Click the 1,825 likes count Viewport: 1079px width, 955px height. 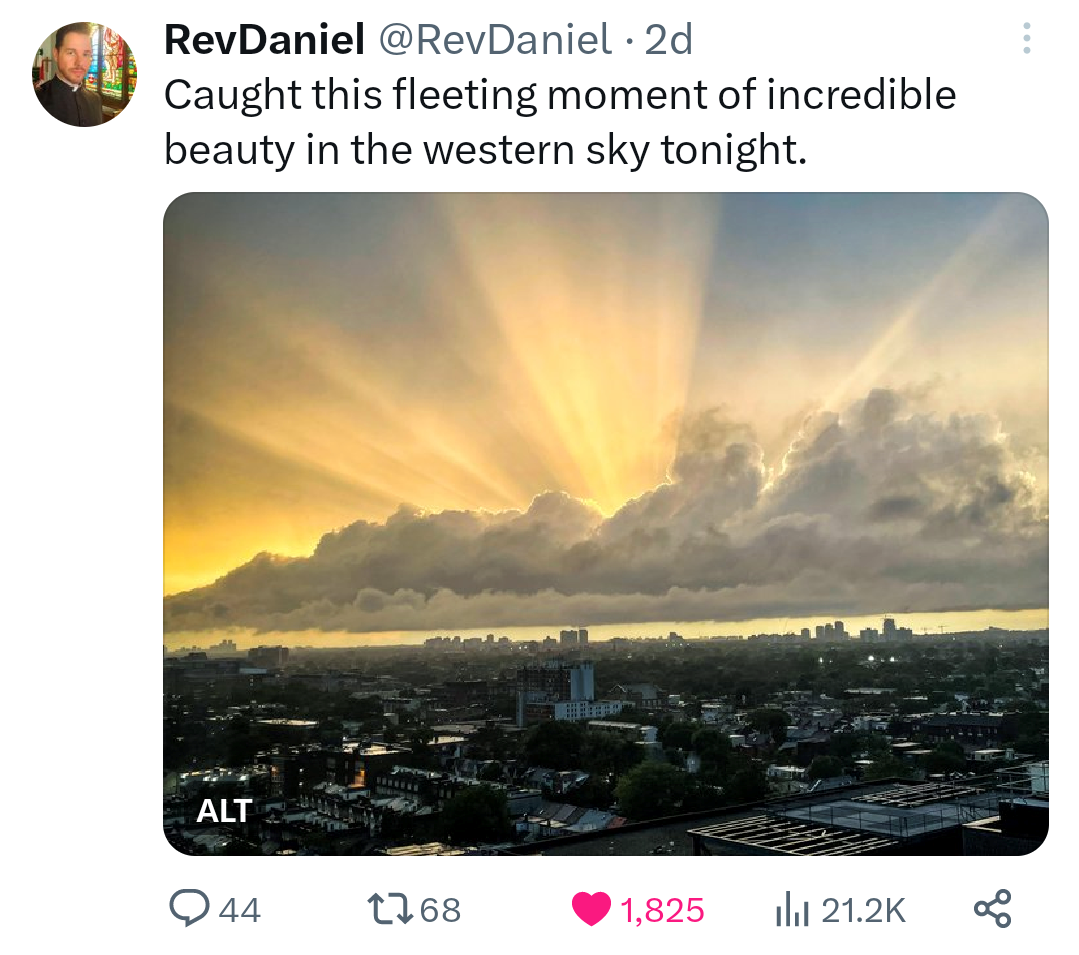click(x=662, y=910)
